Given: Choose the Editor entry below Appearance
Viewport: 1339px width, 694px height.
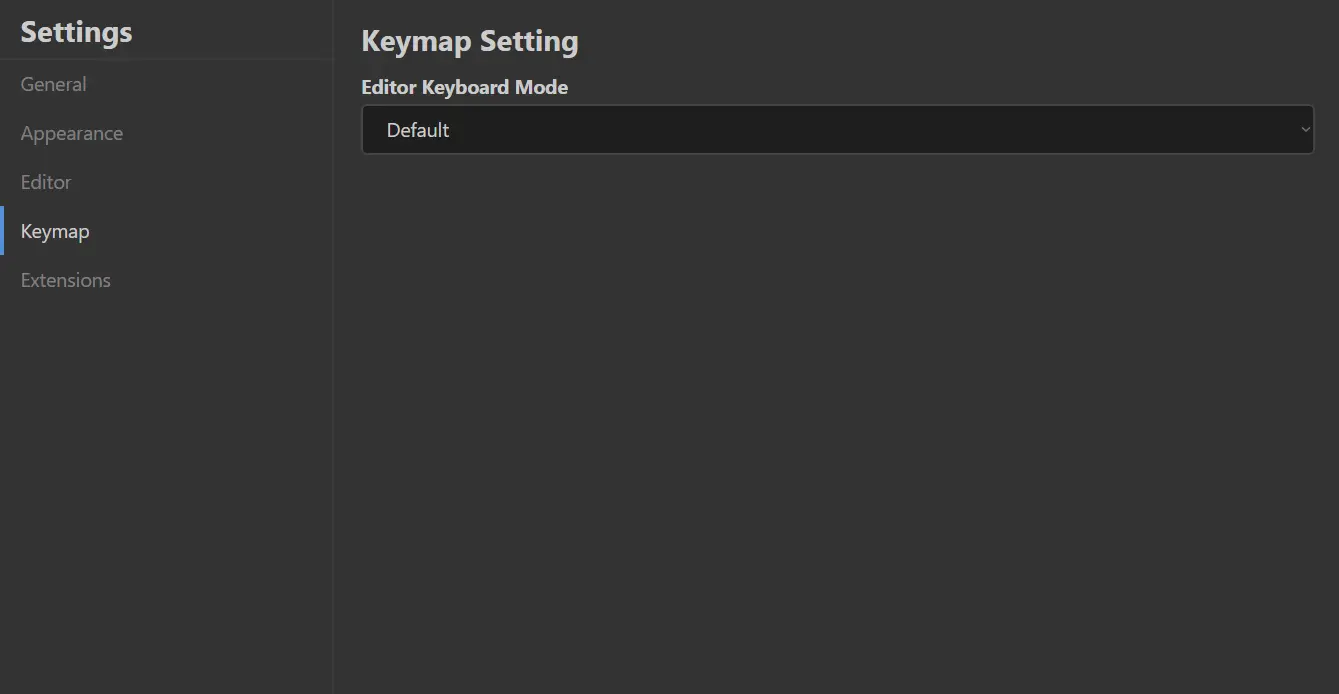Looking at the screenshot, I should tap(46, 182).
